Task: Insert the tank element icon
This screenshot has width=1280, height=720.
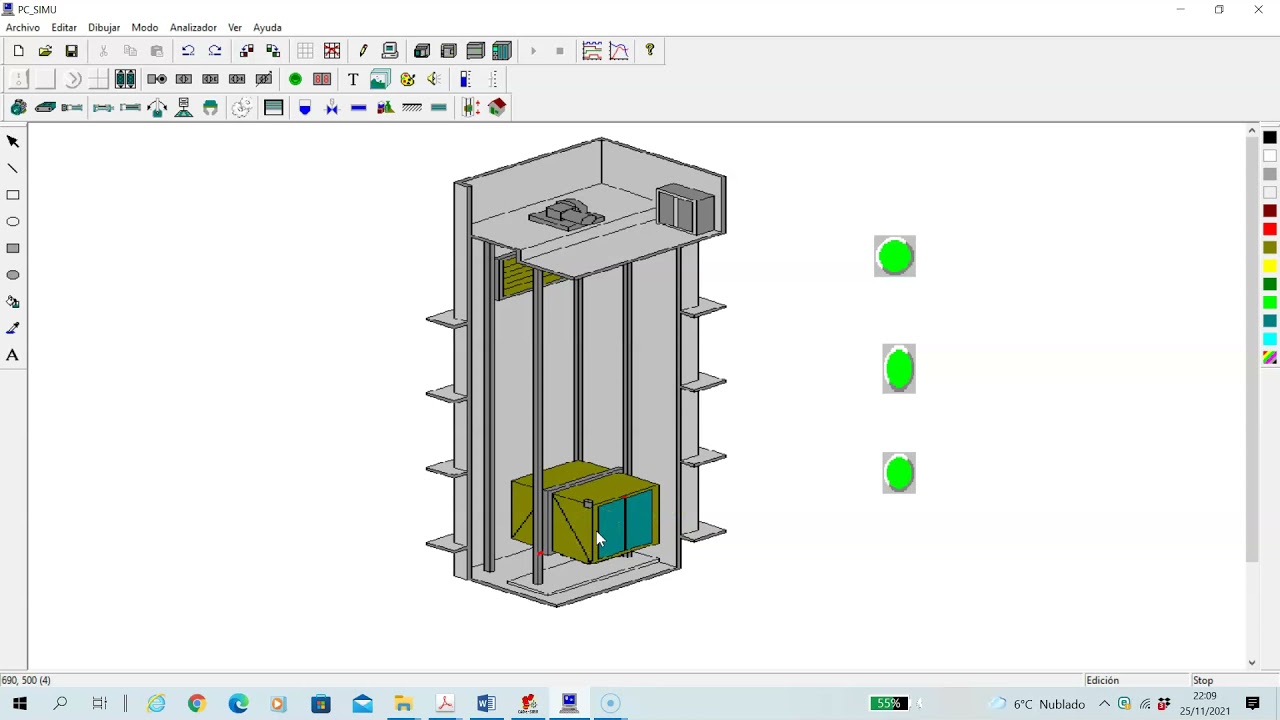Action: pyautogui.click(x=305, y=107)
